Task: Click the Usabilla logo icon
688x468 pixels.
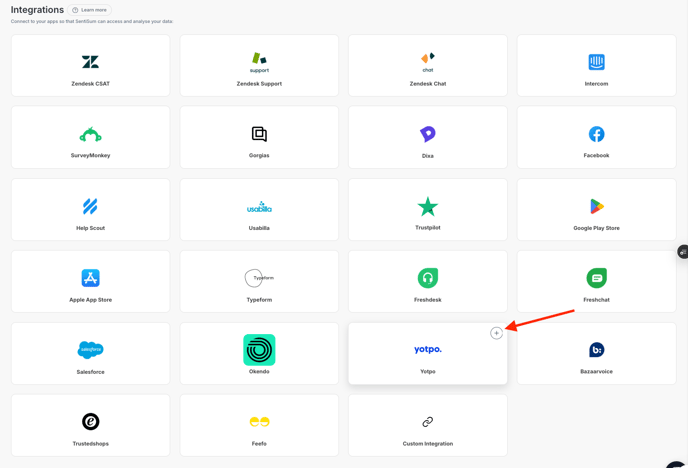Action: (259, 207)
